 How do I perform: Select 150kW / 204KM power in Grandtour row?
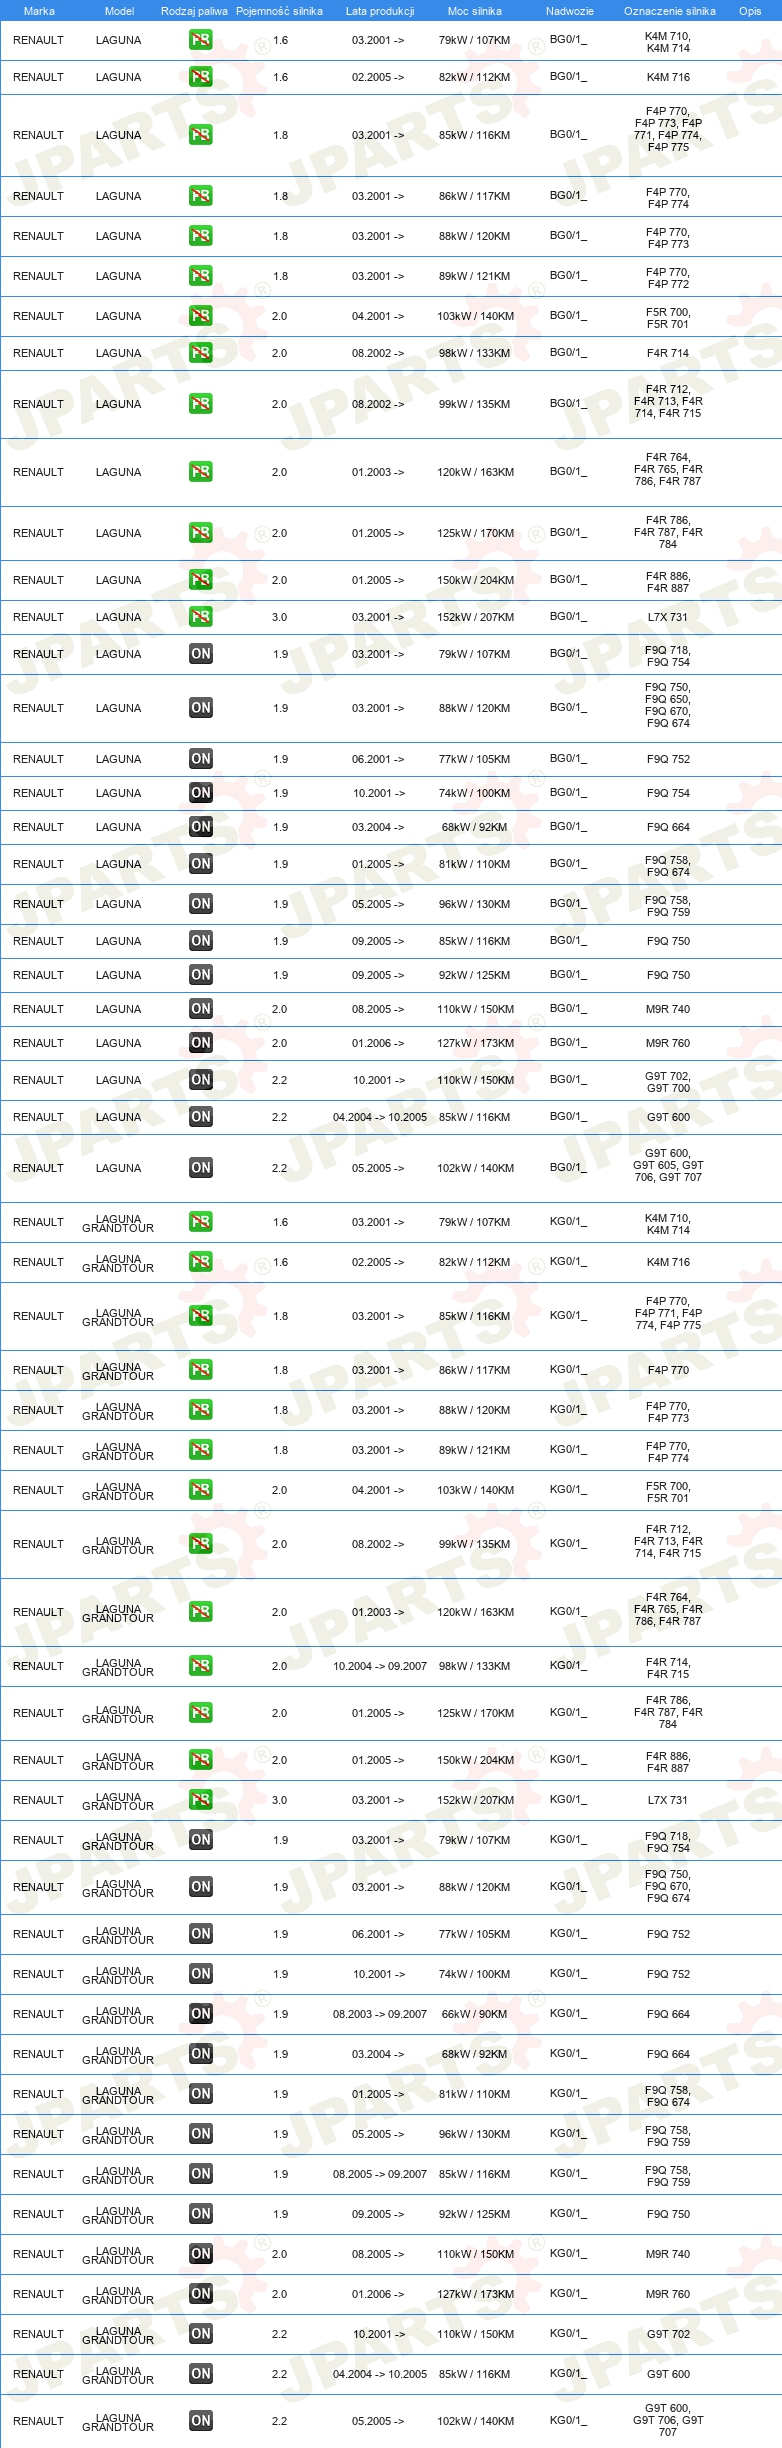[475, 1760]
